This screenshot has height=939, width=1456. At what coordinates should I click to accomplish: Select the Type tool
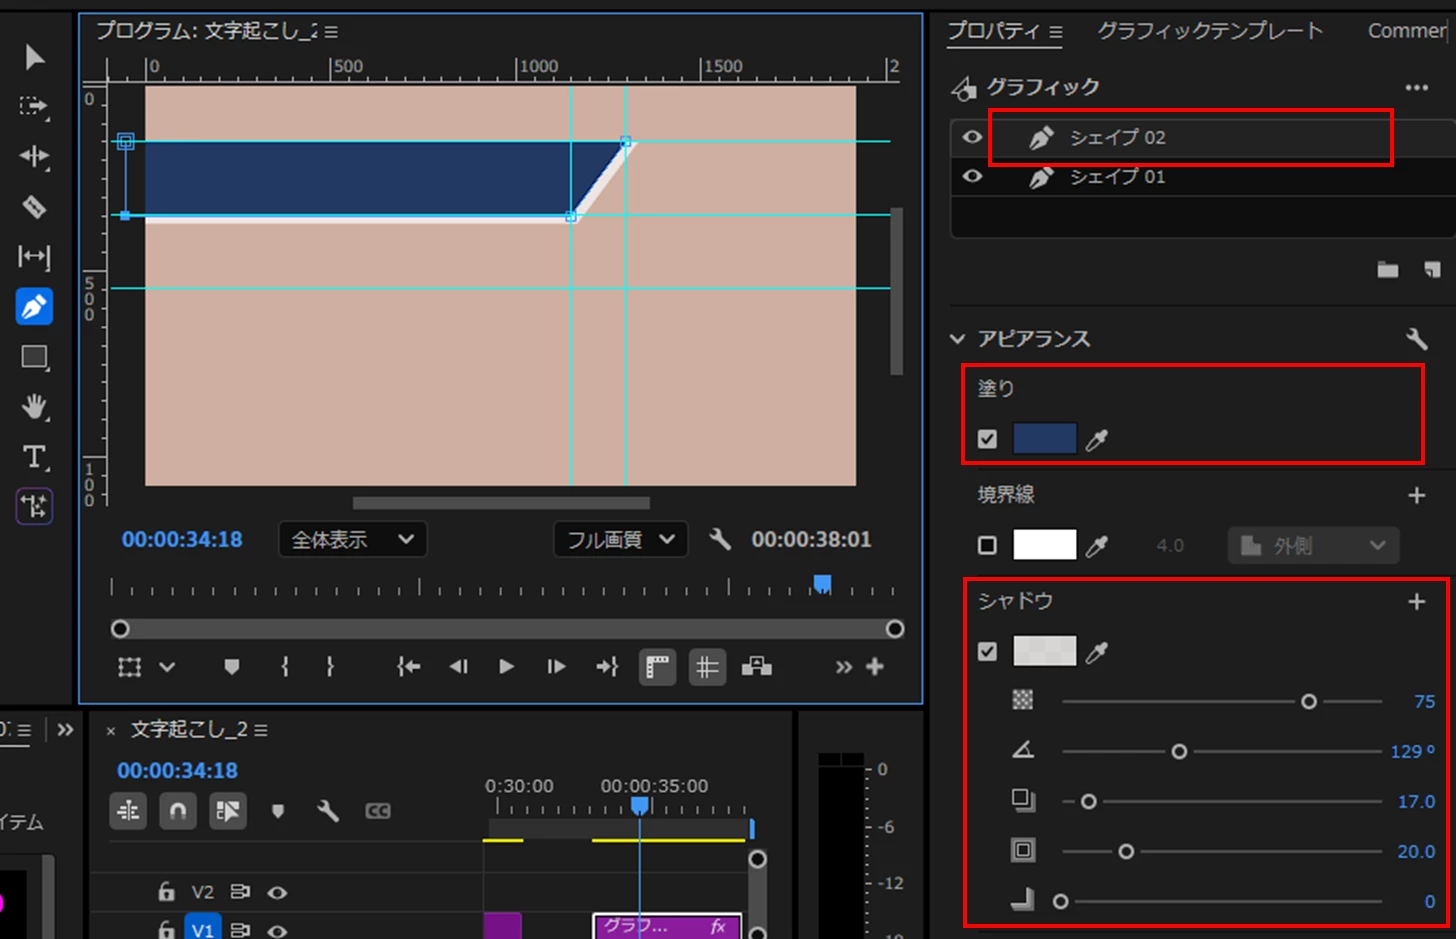pos(34,457)
